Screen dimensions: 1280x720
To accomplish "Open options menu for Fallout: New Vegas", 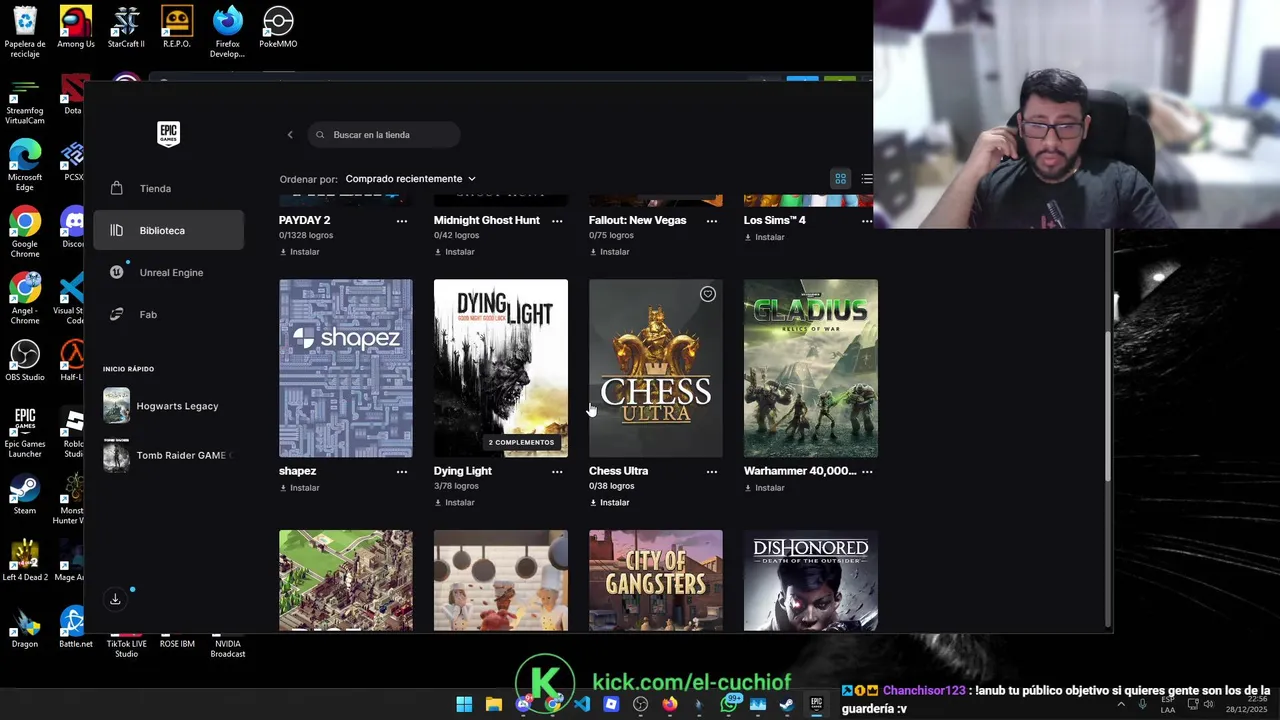I will point(712,220).
